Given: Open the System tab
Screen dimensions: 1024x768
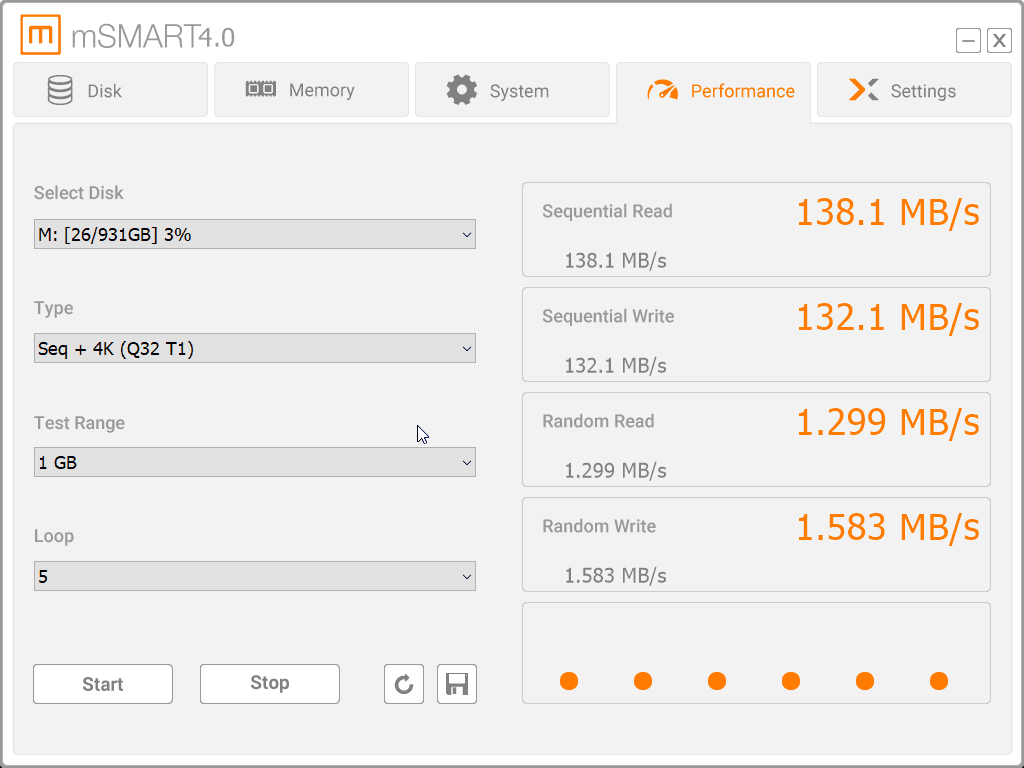Looking at the screenshot, I should [x=513, y=90].
